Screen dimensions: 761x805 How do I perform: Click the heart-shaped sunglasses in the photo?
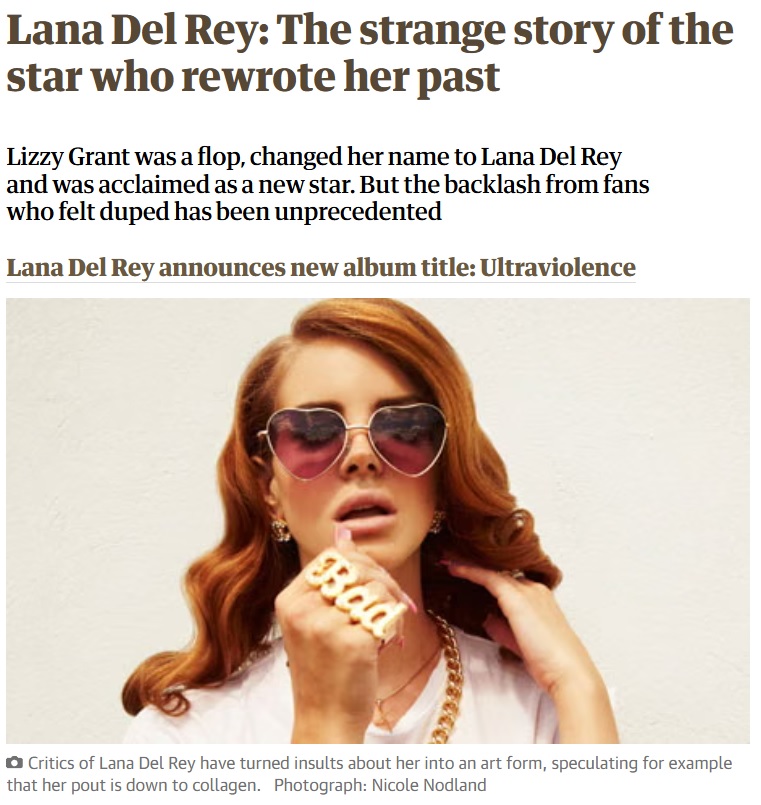click(354, 440)
